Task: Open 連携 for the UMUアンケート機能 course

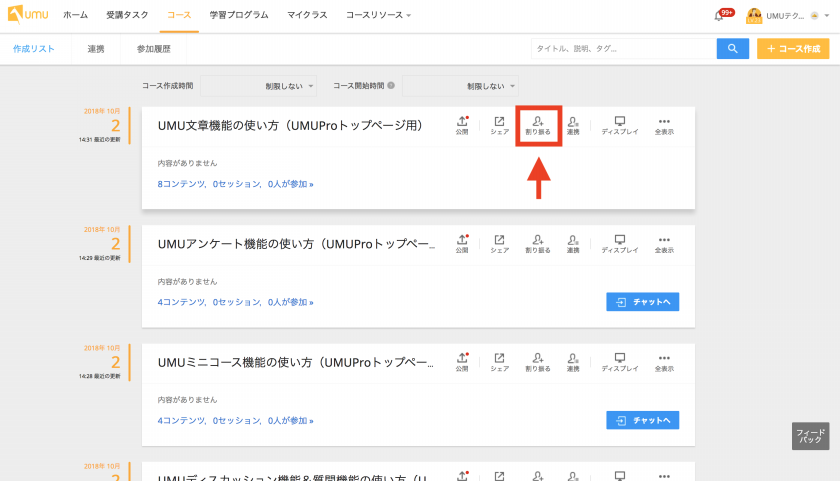Action: 573,244
